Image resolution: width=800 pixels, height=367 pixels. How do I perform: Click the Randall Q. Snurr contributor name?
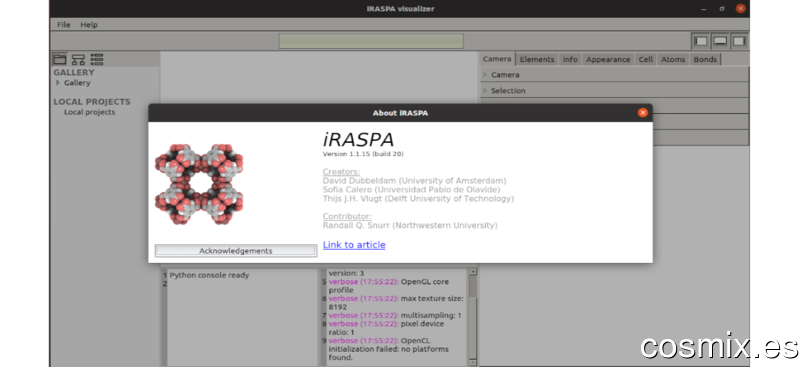410,225
